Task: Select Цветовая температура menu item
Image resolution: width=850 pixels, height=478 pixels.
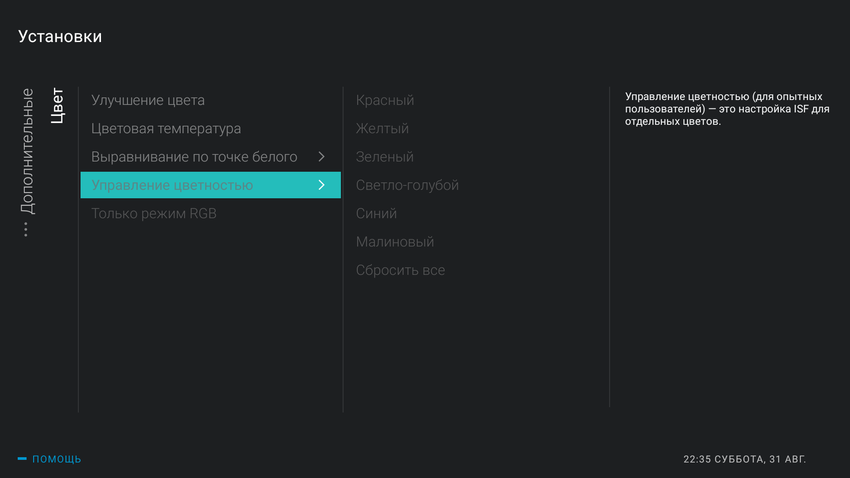Action: coord(166,129)
